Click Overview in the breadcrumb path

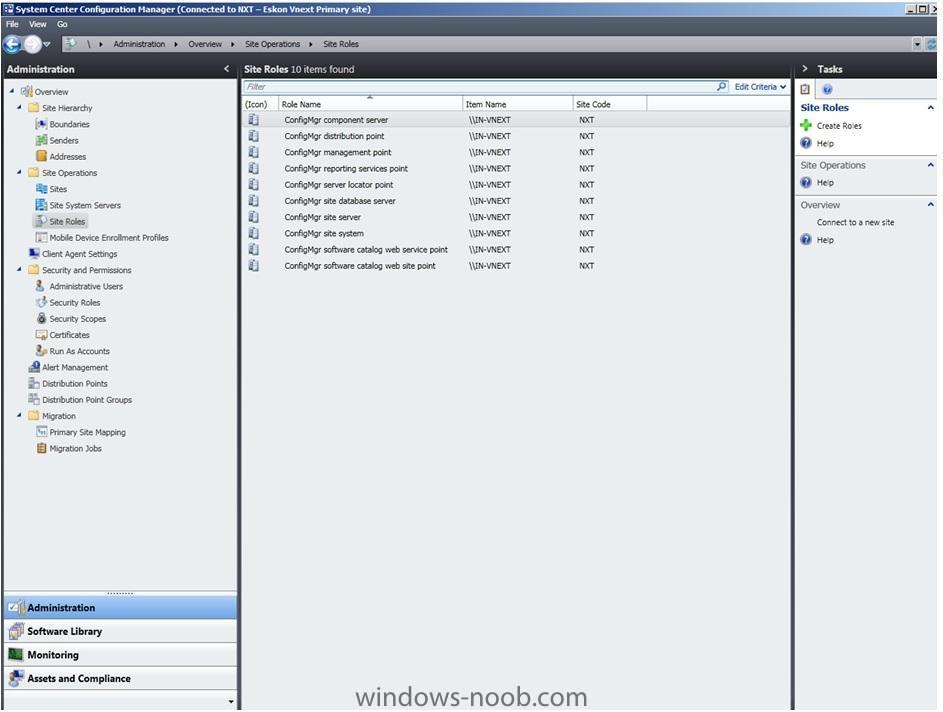[x=205, y=44]
